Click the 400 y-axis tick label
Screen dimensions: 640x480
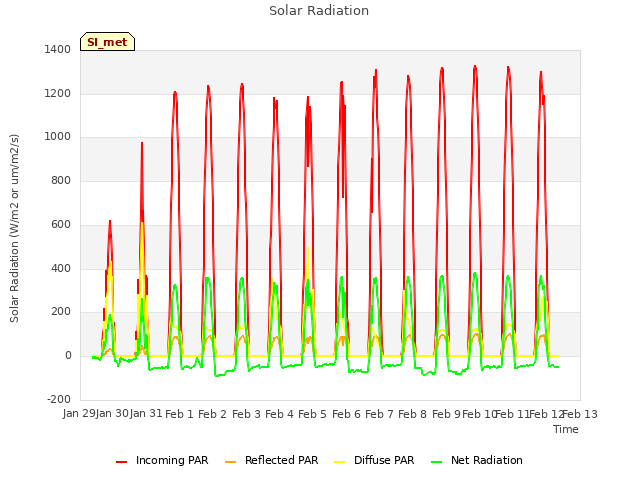pos(61,269)
